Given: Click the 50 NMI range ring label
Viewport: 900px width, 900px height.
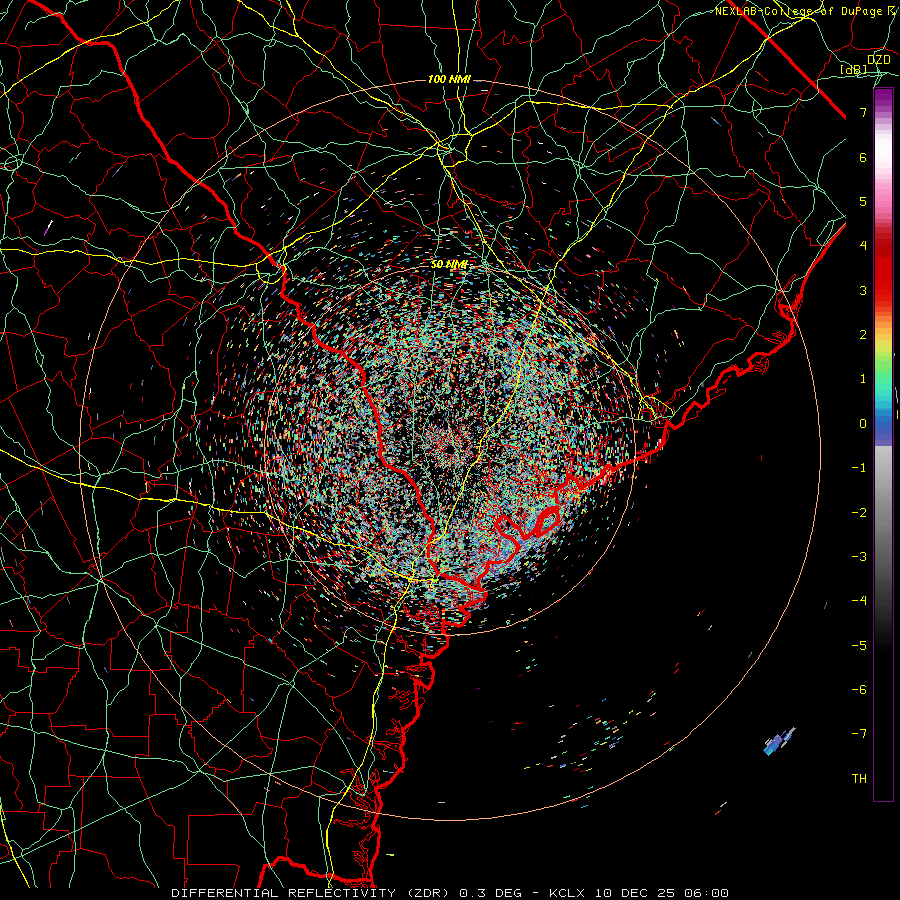Looking at the screenshot, I should (x=449, y=265).
